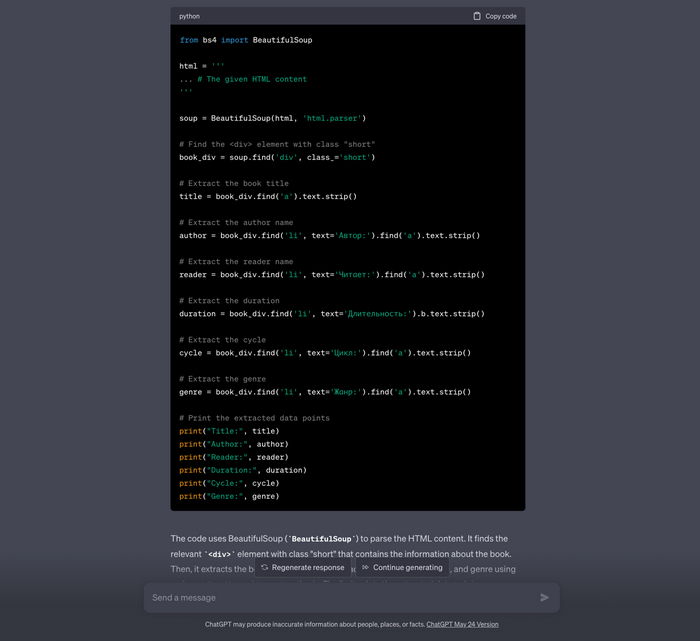Click the duration extraction code line
The image size is (700, 641).
pos(331,314)
